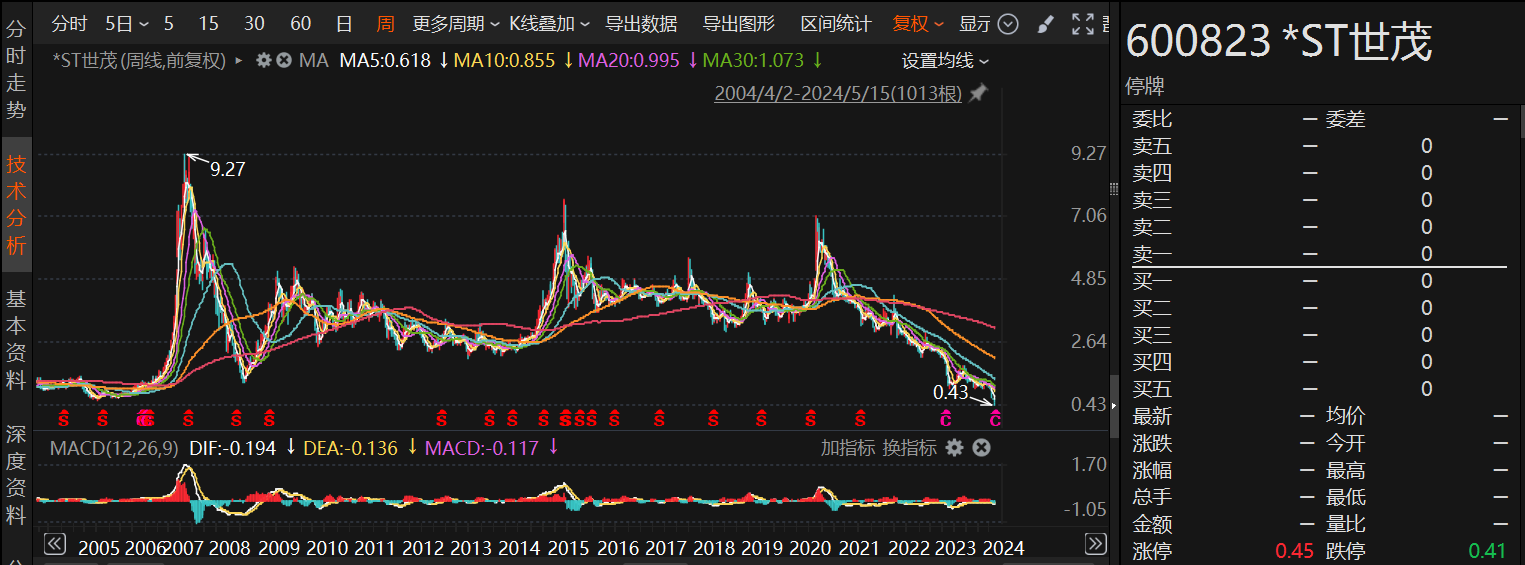Click the small arrow beside *ST世茂 title
This screenshot has height=565, width=1525.
coord(239,61)
